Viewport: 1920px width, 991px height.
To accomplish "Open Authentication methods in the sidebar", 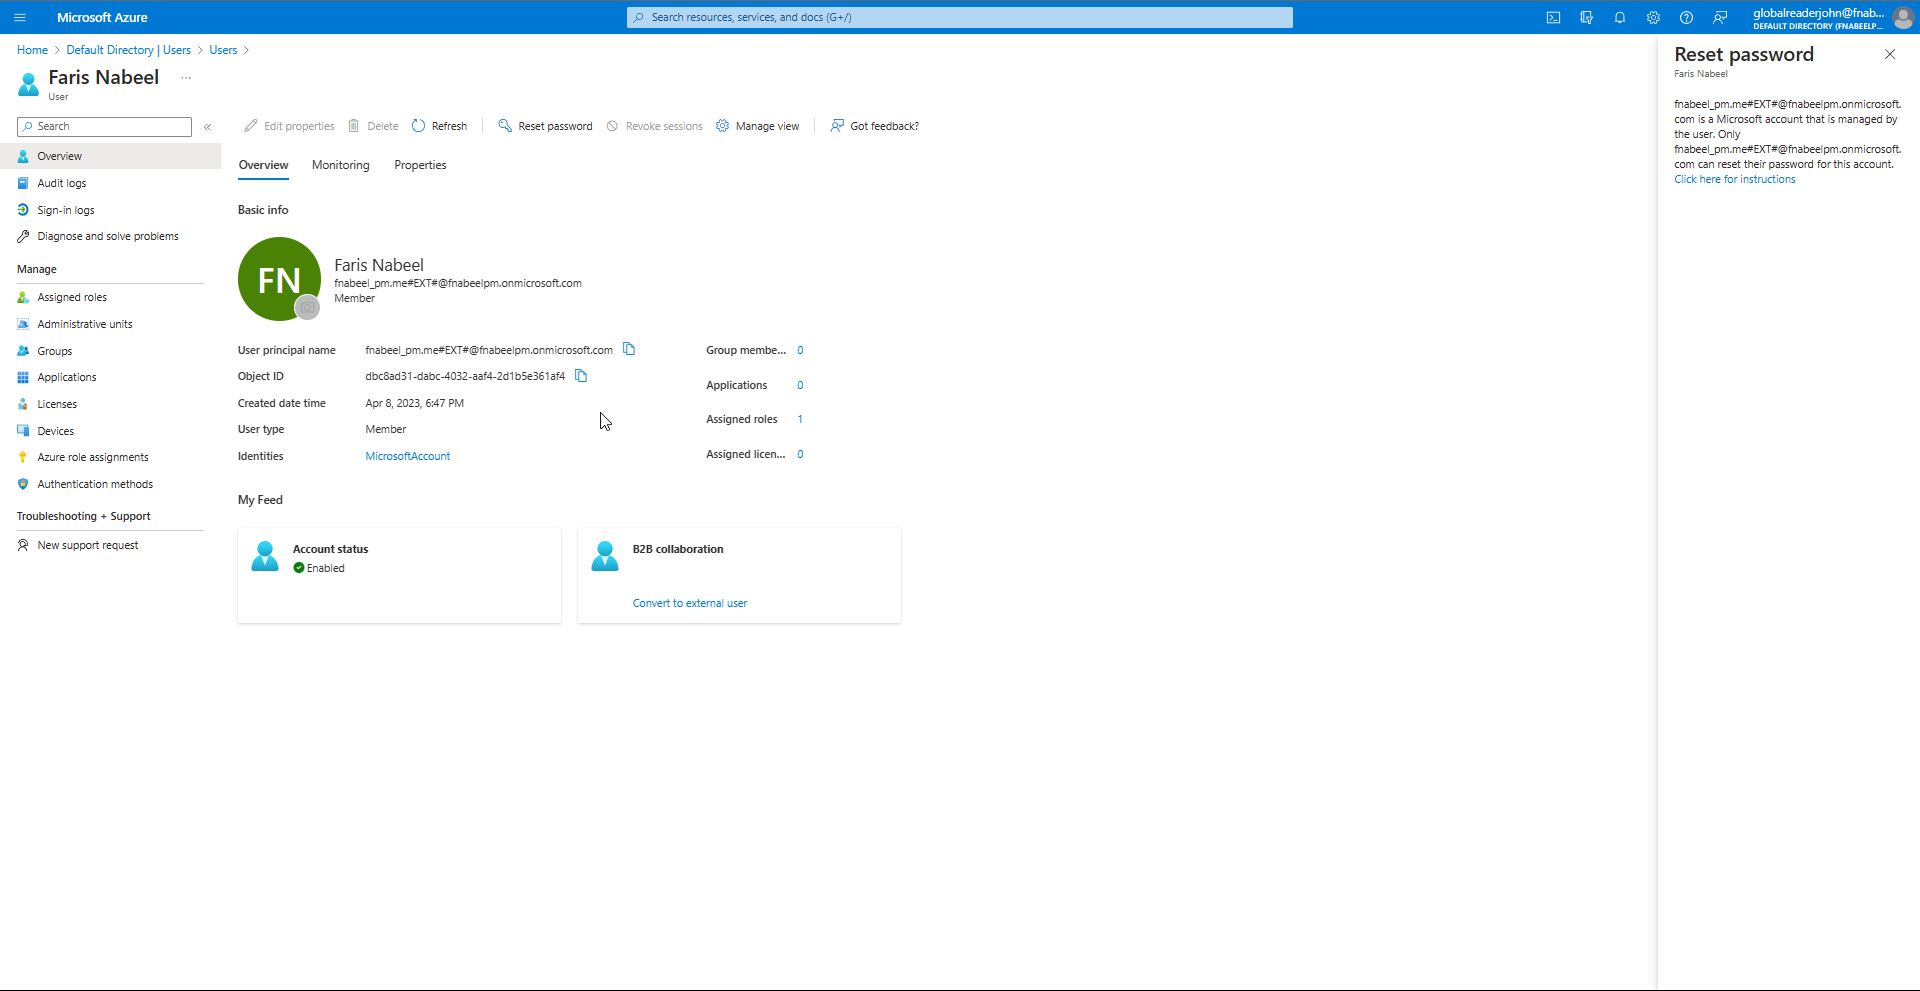I will point(95,484).
